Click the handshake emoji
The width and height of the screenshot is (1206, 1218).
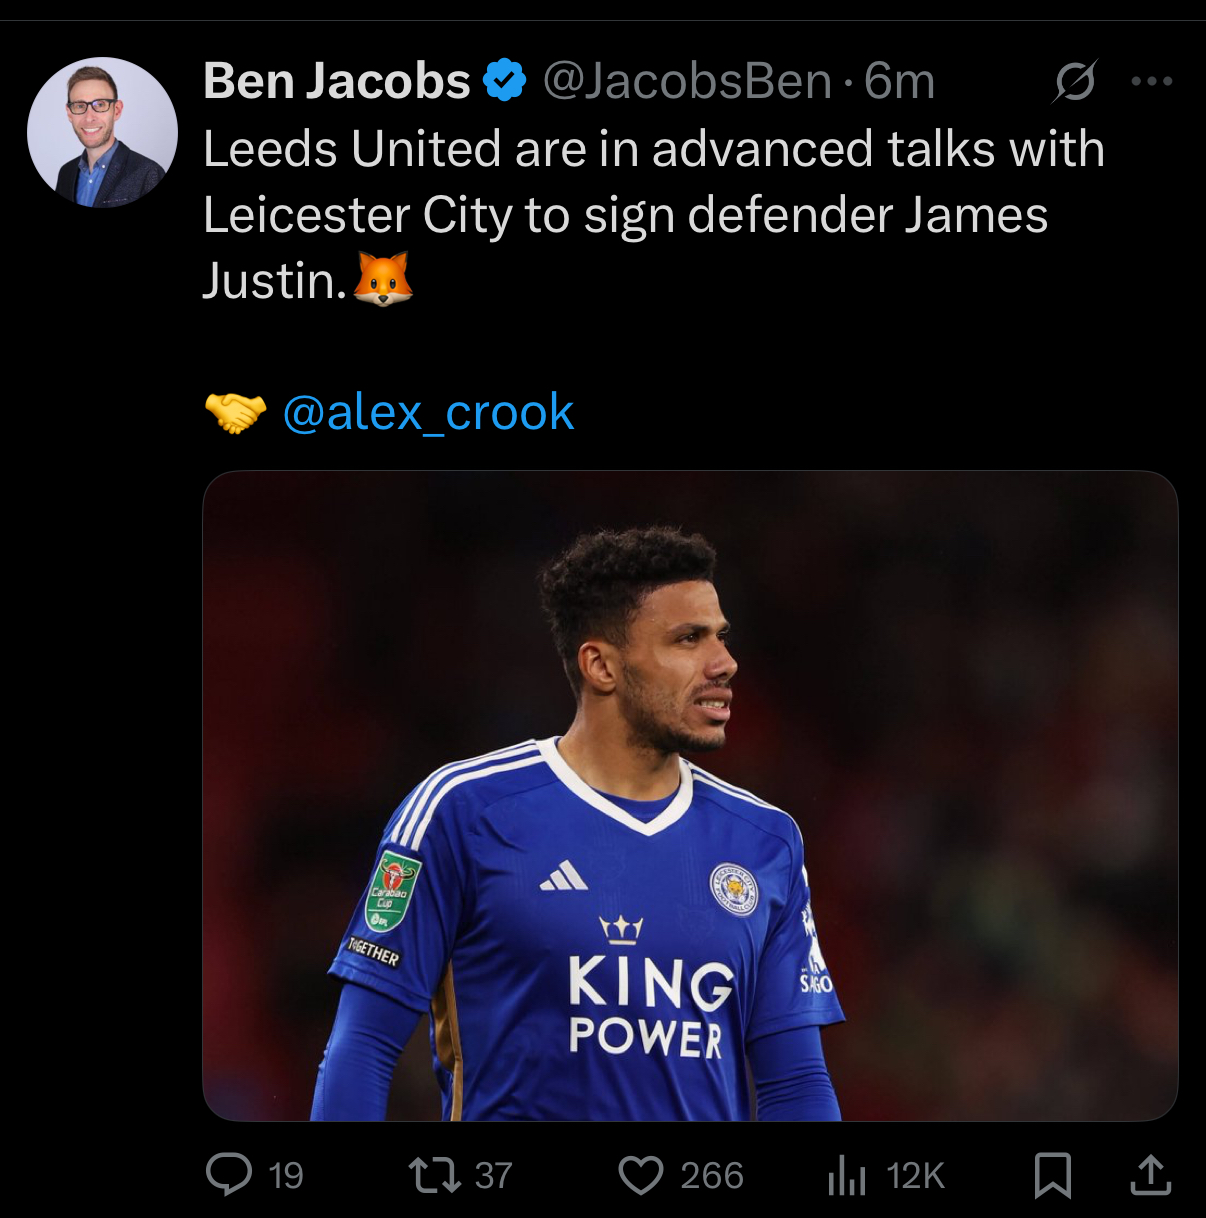236,412
